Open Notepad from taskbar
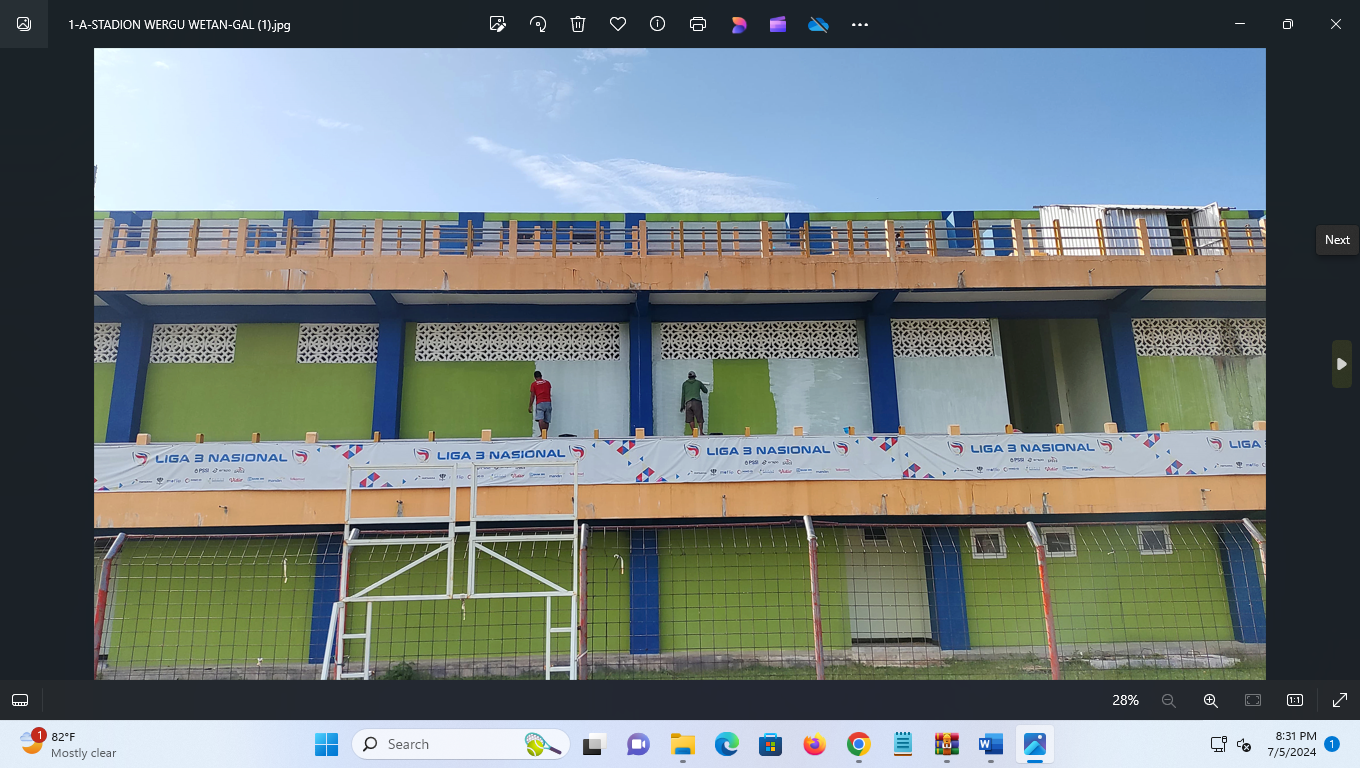1360x768 pixels. coord(903,744)
